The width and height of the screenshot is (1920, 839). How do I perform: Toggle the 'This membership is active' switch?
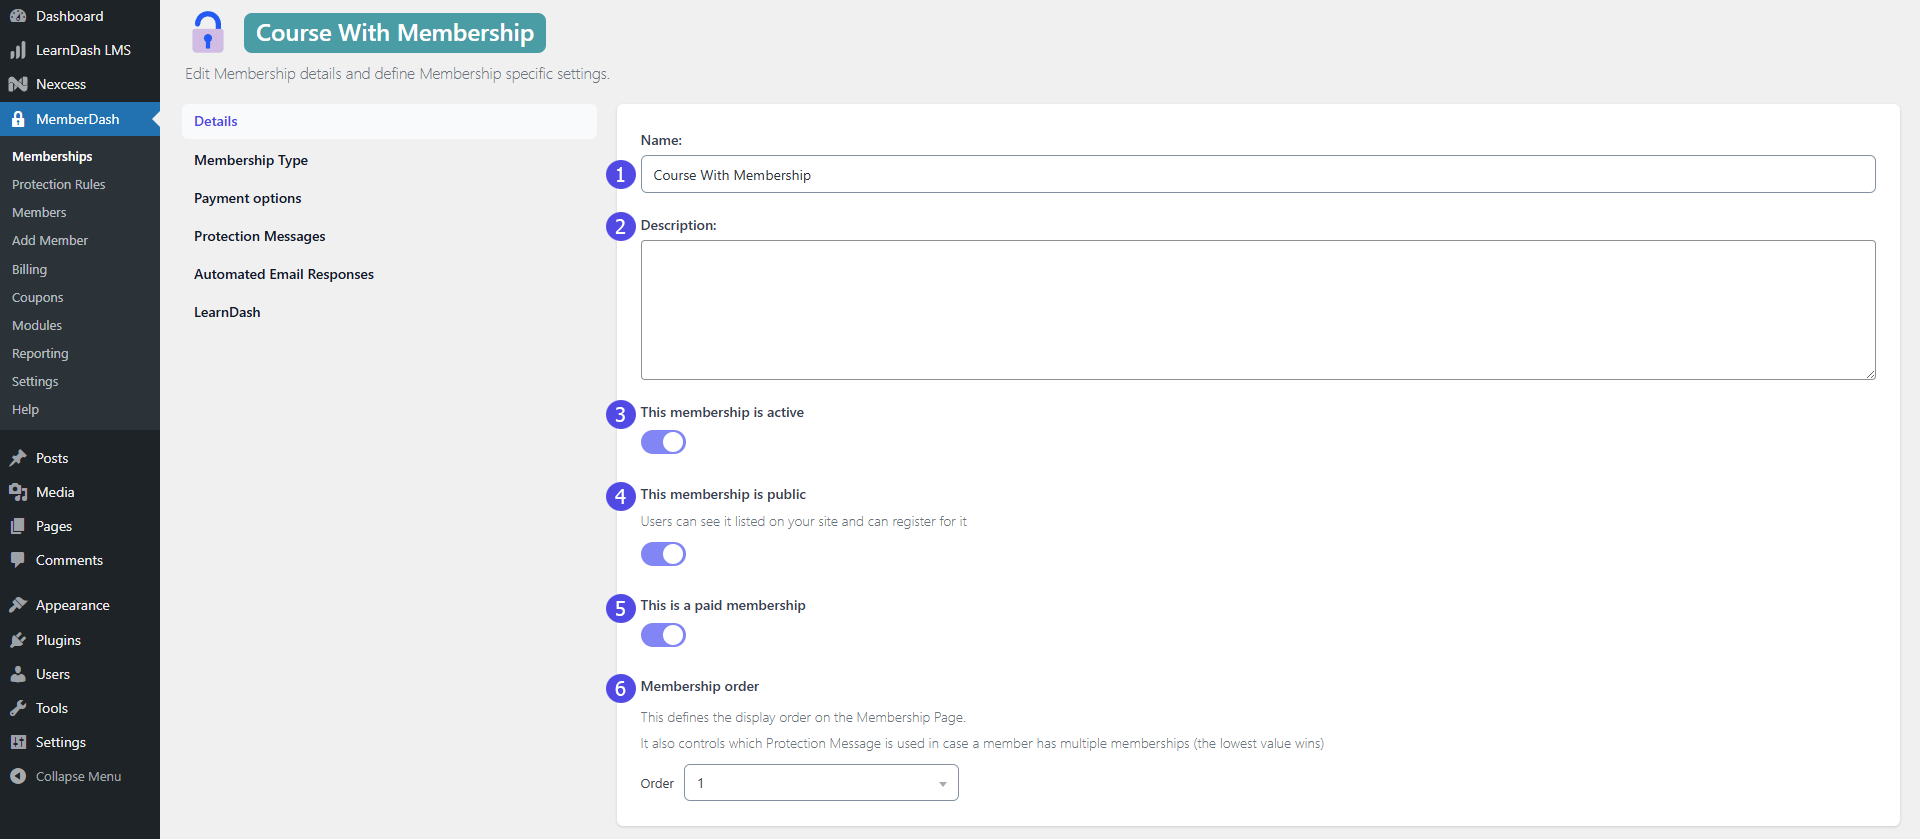tap(663, 442)
